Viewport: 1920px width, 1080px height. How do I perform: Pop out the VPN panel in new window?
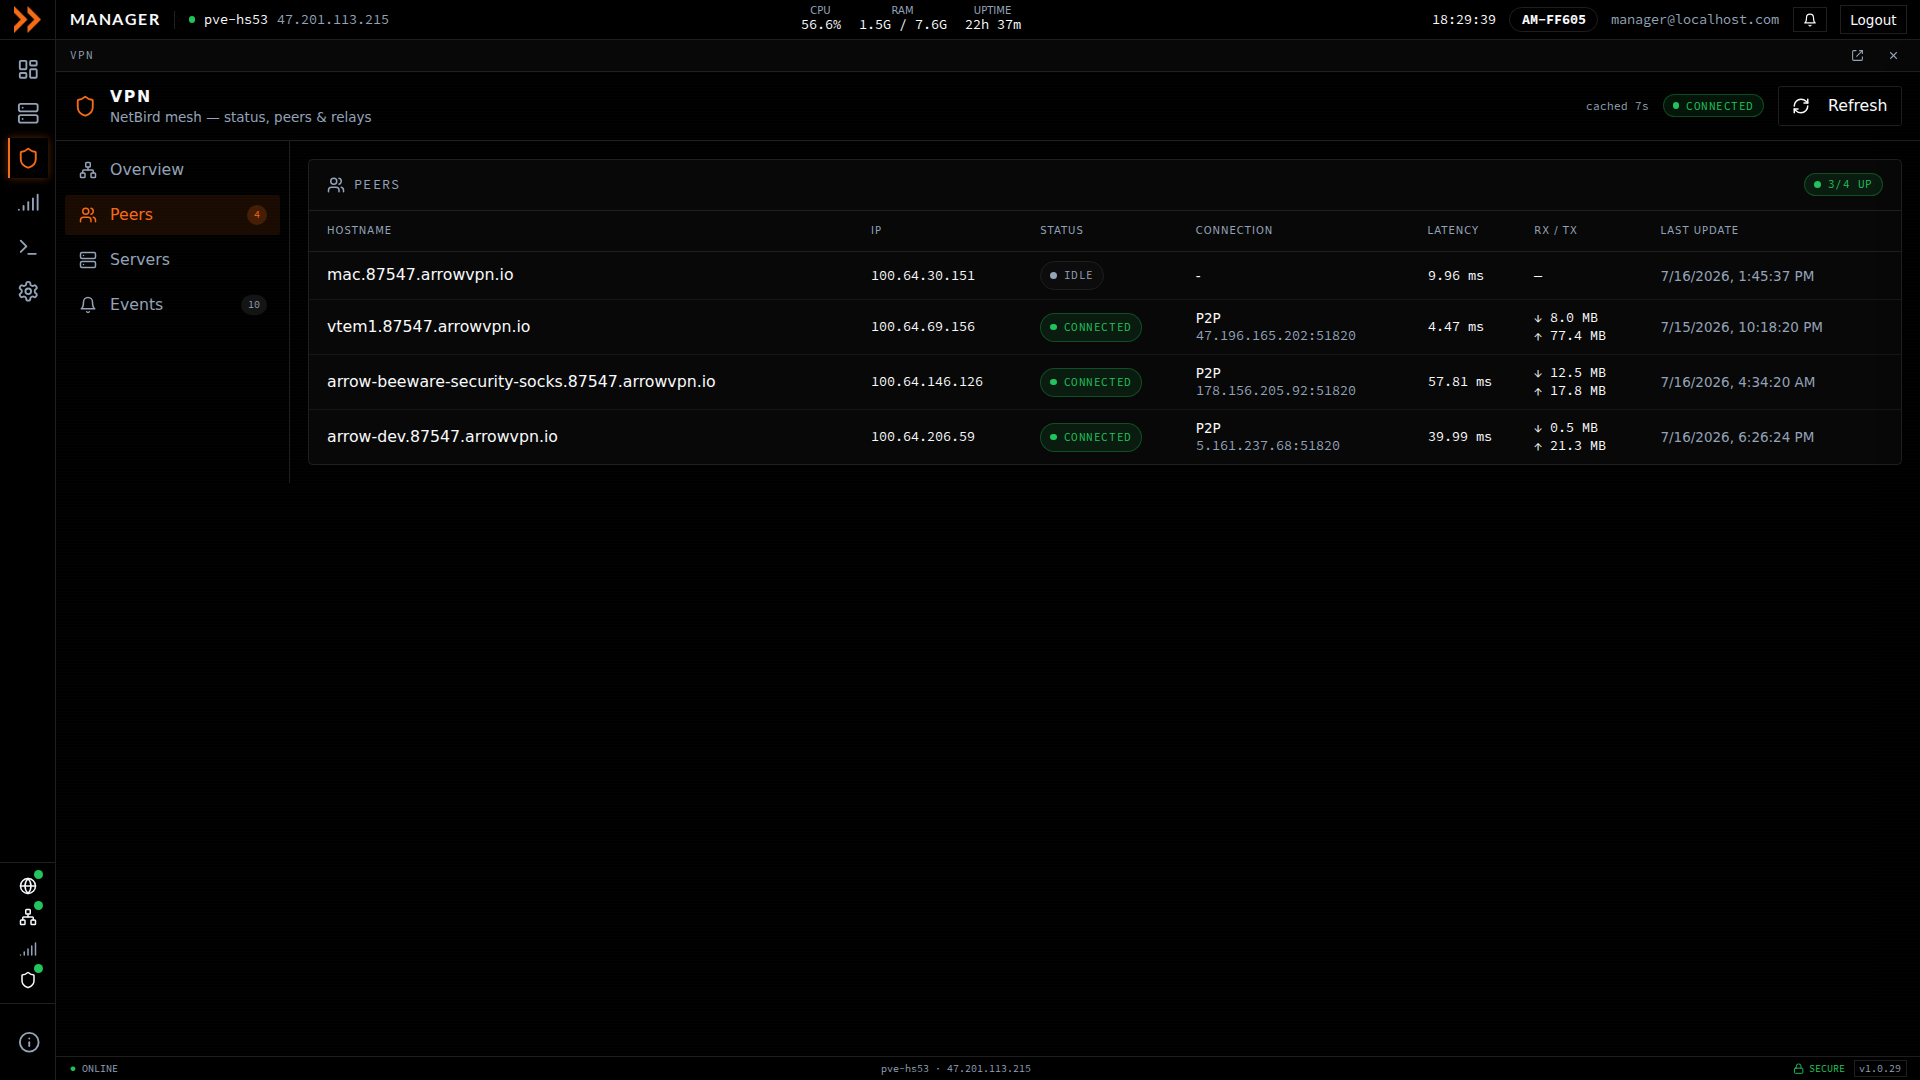pyautogui.click(x=1857, y=56)
